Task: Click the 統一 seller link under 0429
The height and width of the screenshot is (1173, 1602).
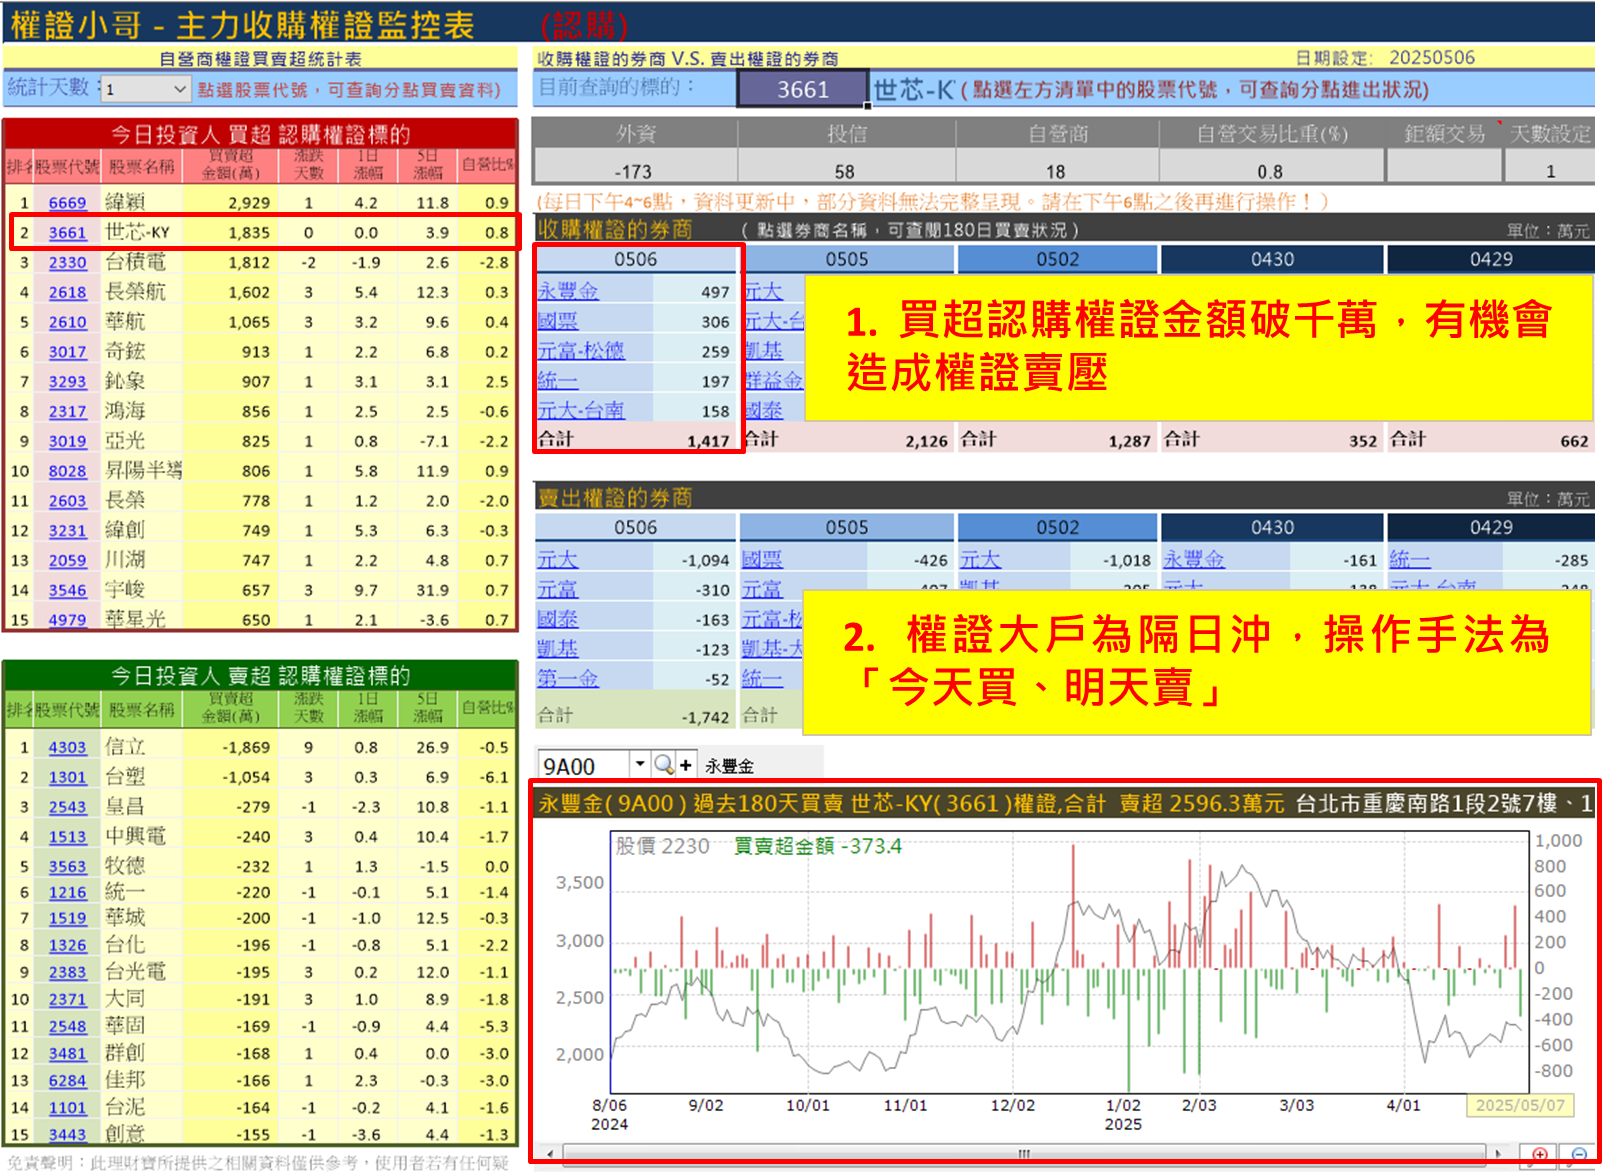Action: [1410, 560]
